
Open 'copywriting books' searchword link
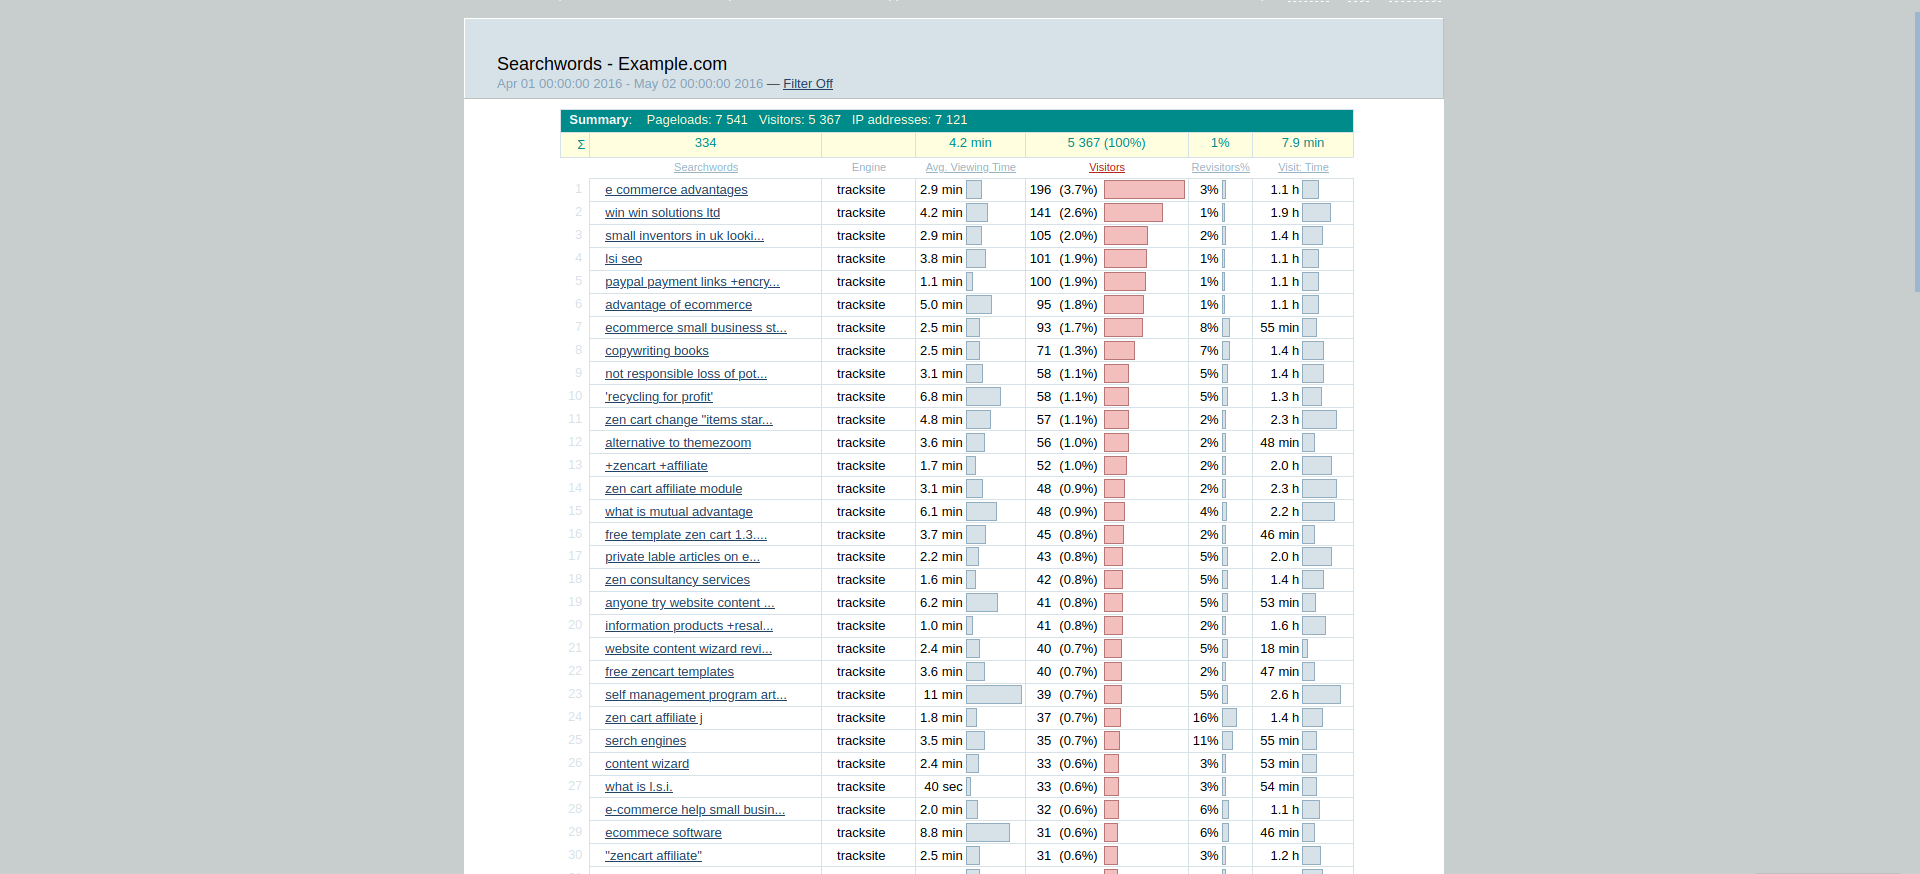pyautogui.click(x=656, y=351)
